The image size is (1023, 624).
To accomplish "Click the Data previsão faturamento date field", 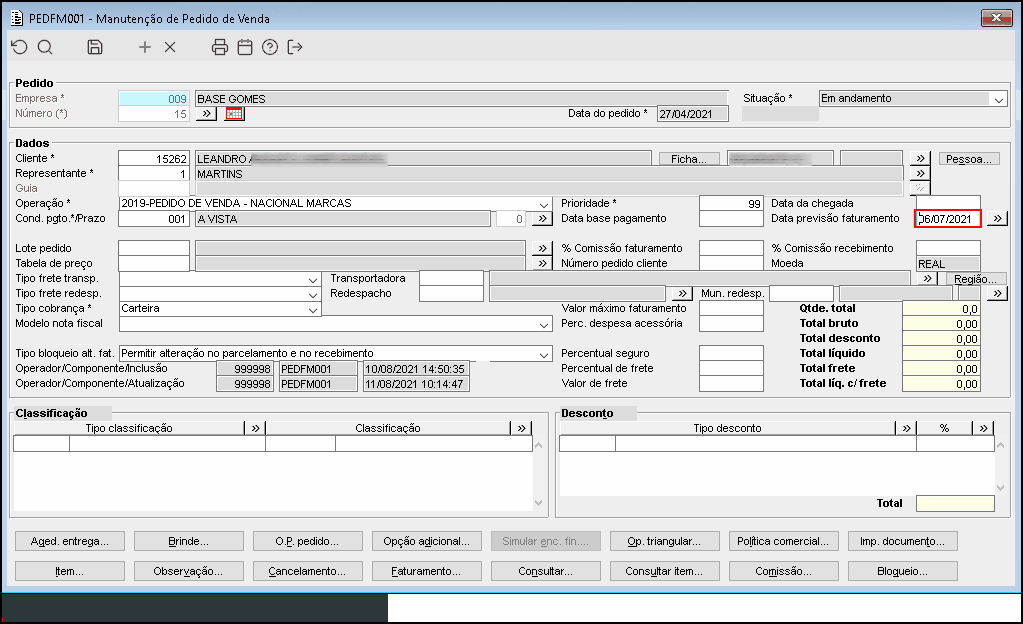I will pyautogui.click(x=948, y=219).
